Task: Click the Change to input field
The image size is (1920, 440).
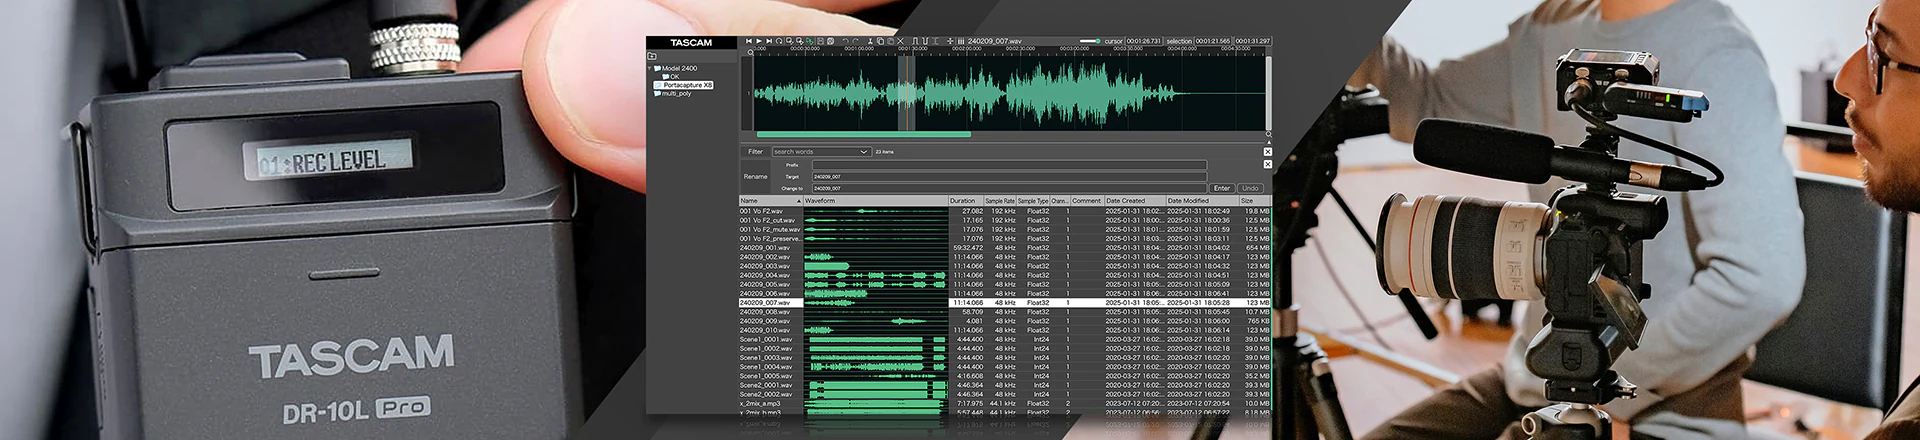Action: pyautogui.click(x=1009, y=188)
